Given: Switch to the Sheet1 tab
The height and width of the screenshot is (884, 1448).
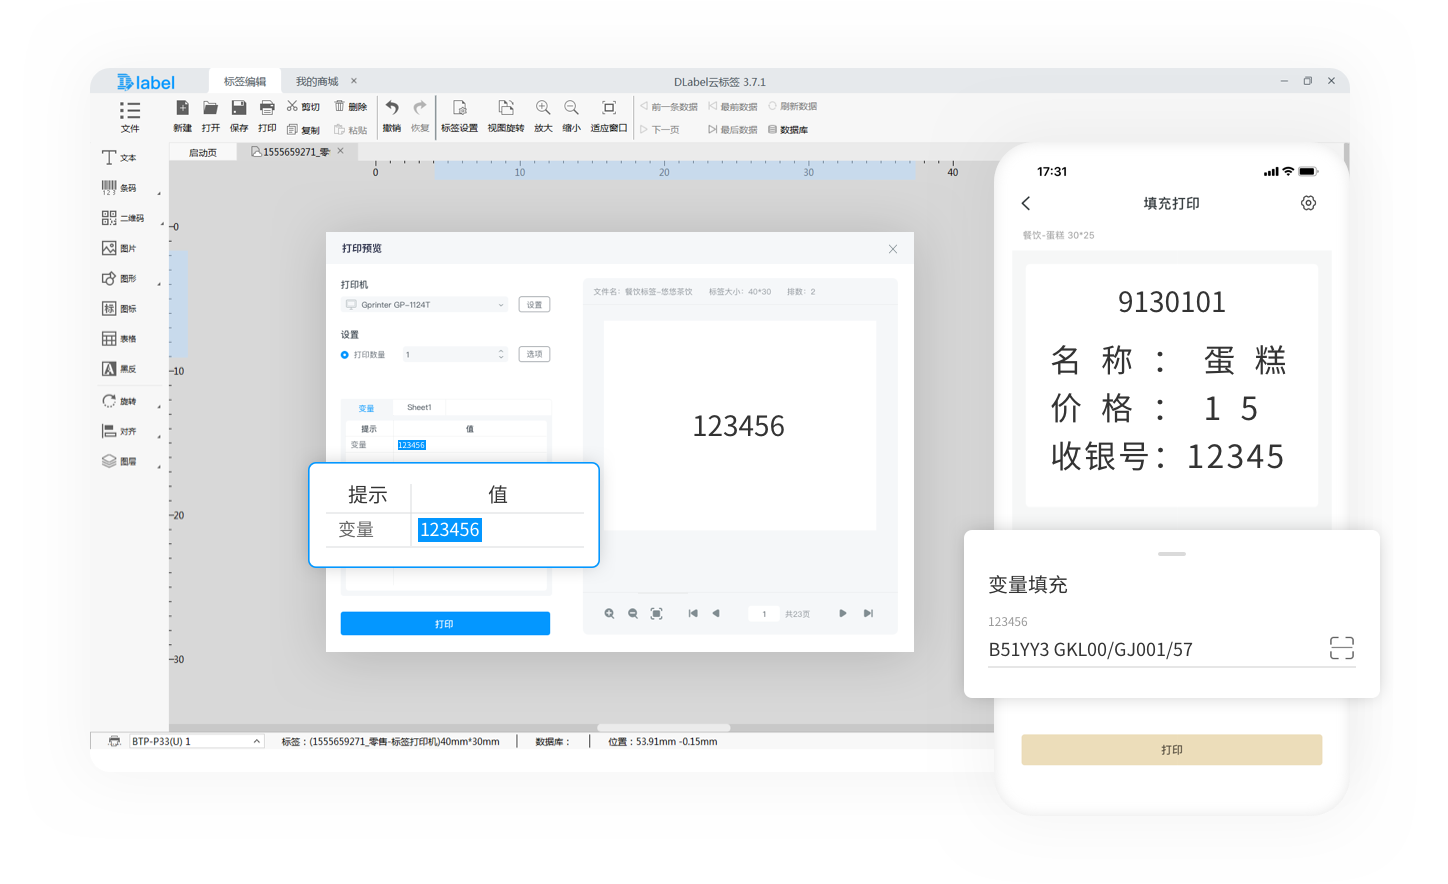Looking at the screenshot, I should 419,407.
